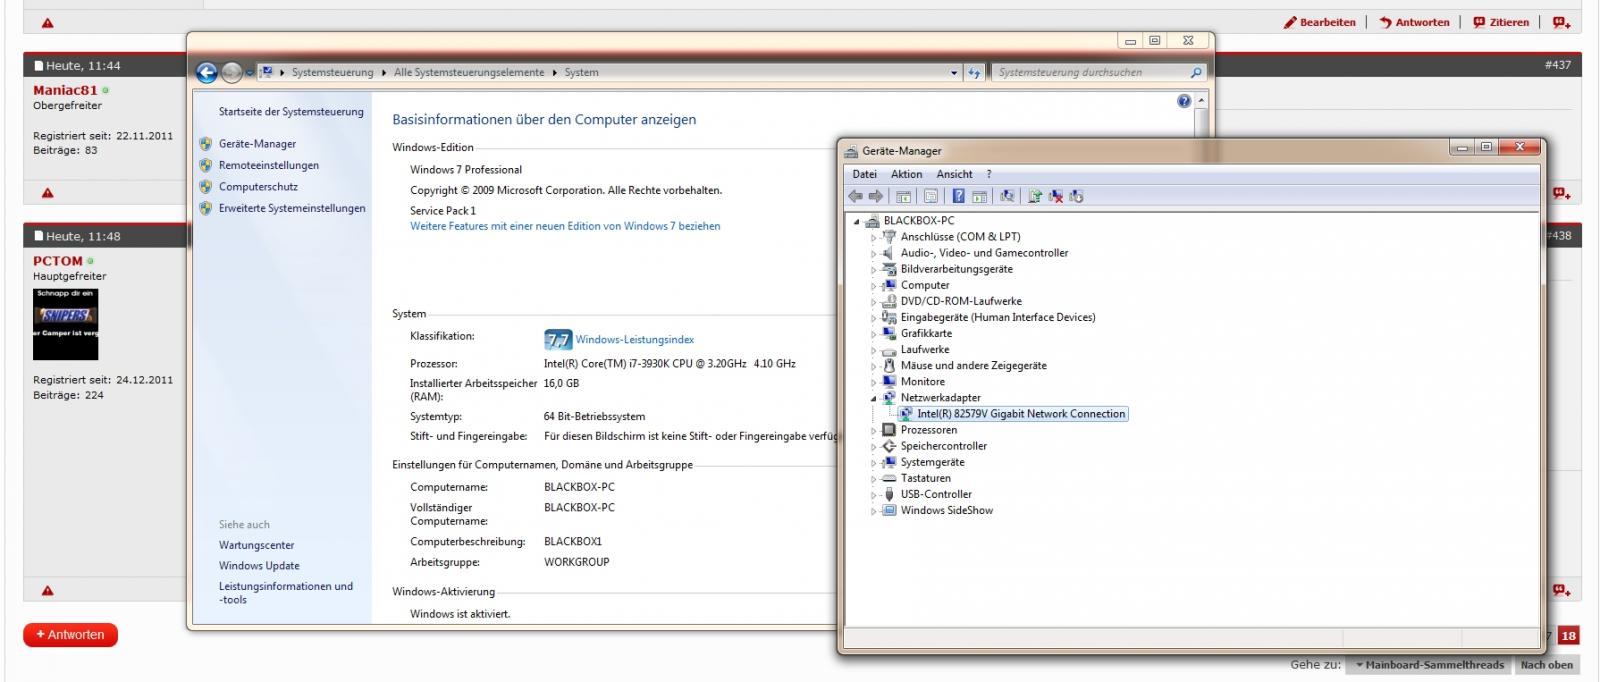Click Nach oben button
The width and height of the screenshot is (1600, 682).
[1547, 664]
